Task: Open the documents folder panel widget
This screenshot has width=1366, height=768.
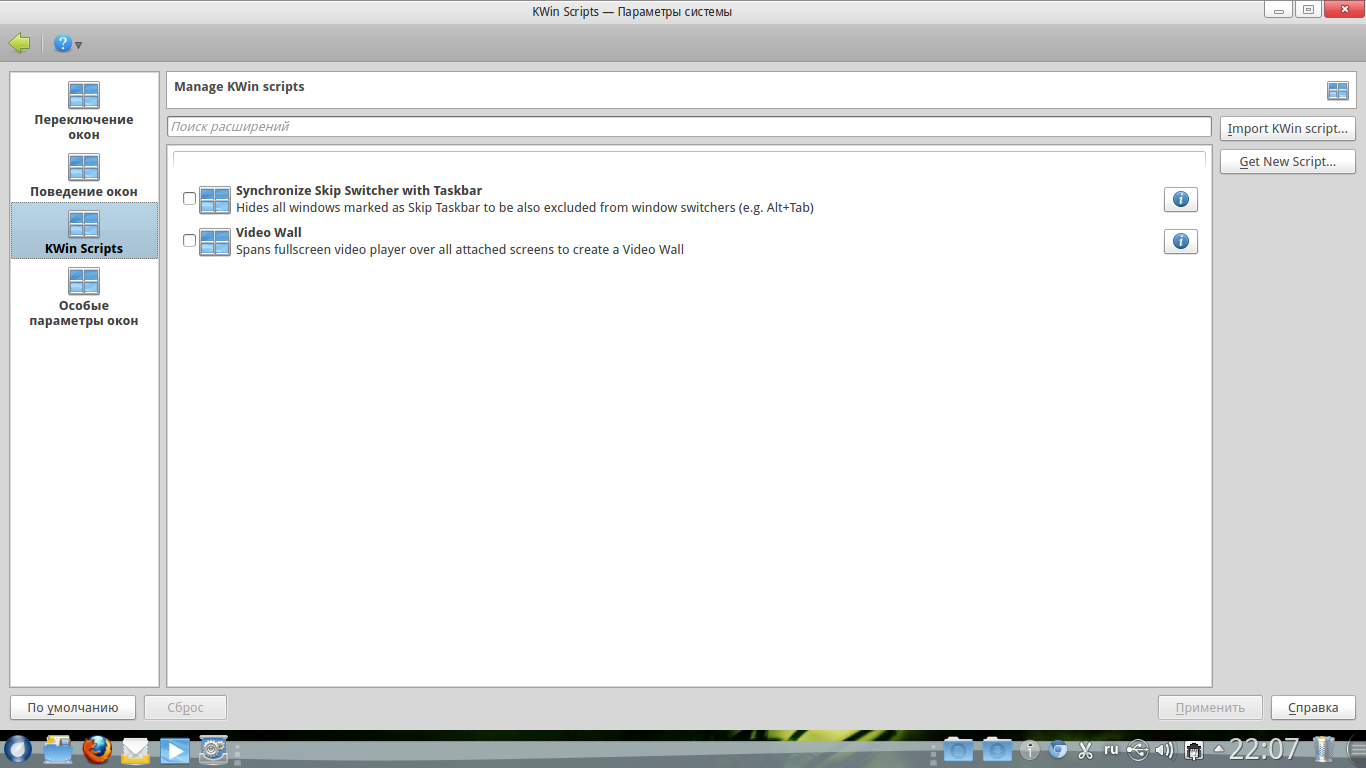Action: (958, 749)
